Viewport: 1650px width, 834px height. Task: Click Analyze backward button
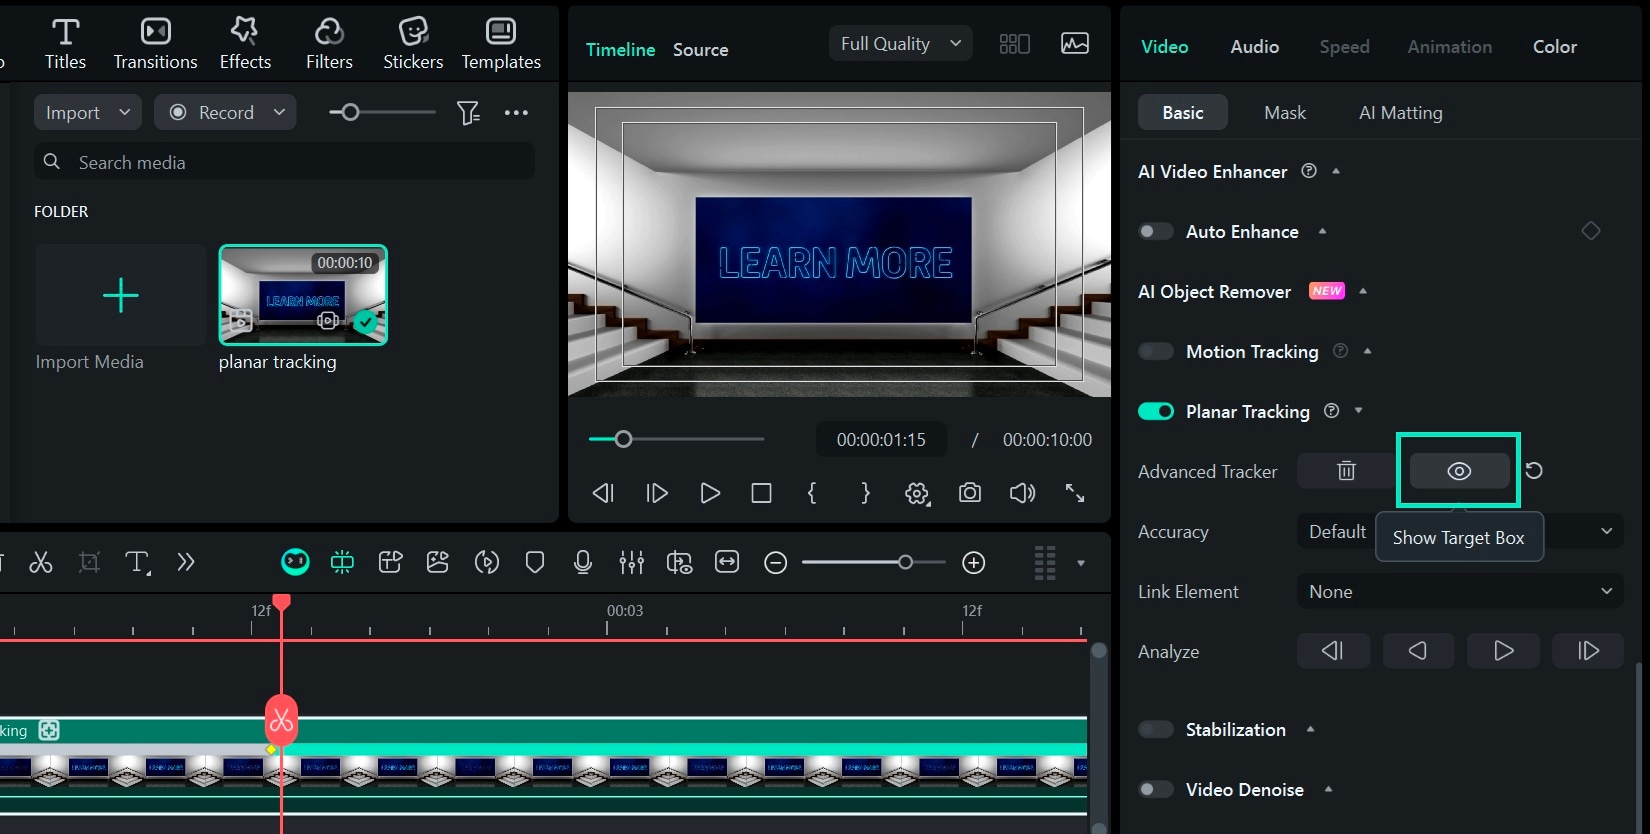[1418, 651]
